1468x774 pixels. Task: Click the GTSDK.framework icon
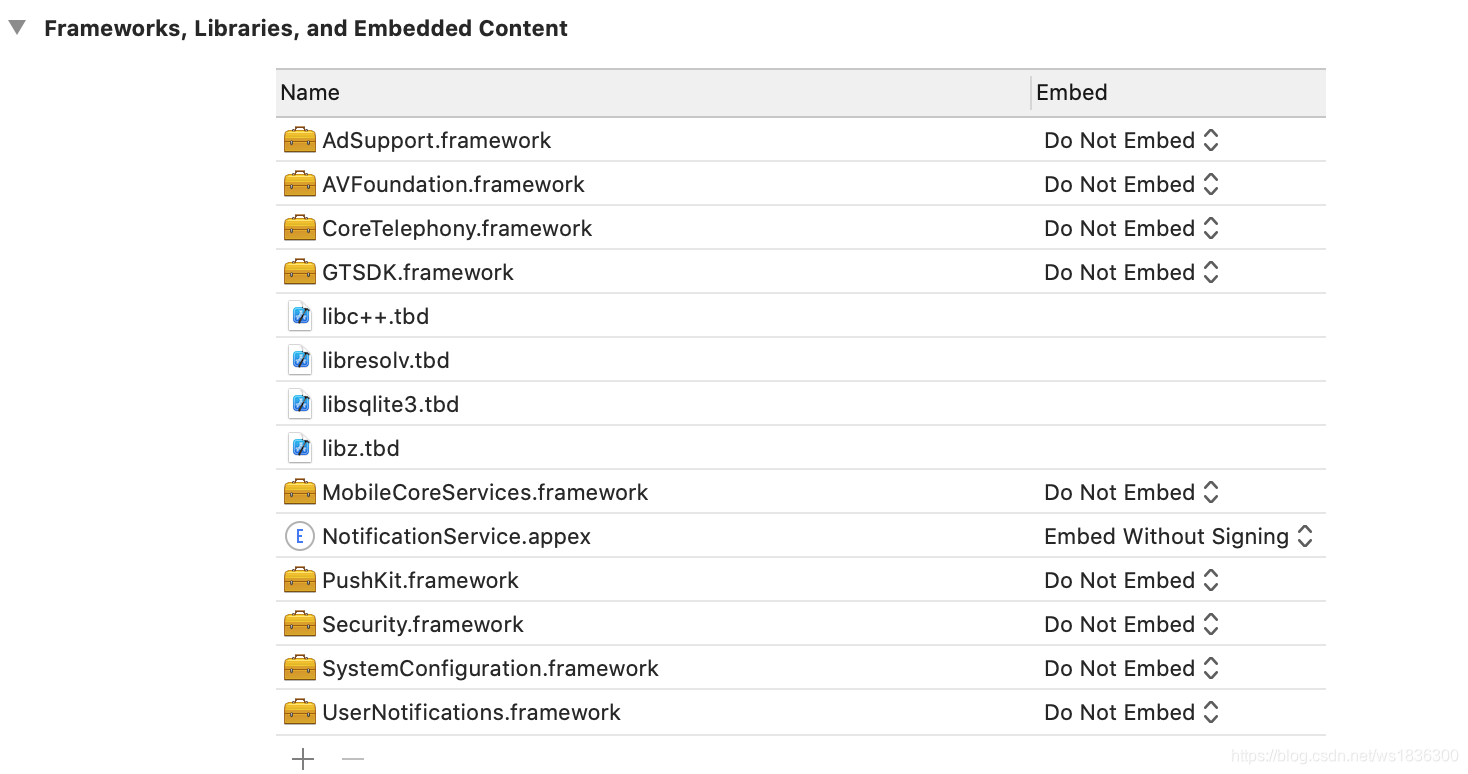(x=300, y=271)
